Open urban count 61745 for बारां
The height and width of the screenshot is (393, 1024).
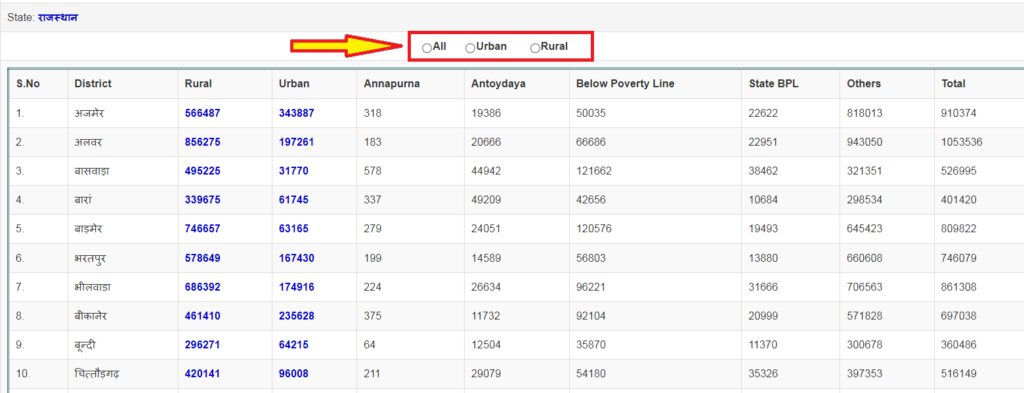pyautogui.click(x=294, y=200)
